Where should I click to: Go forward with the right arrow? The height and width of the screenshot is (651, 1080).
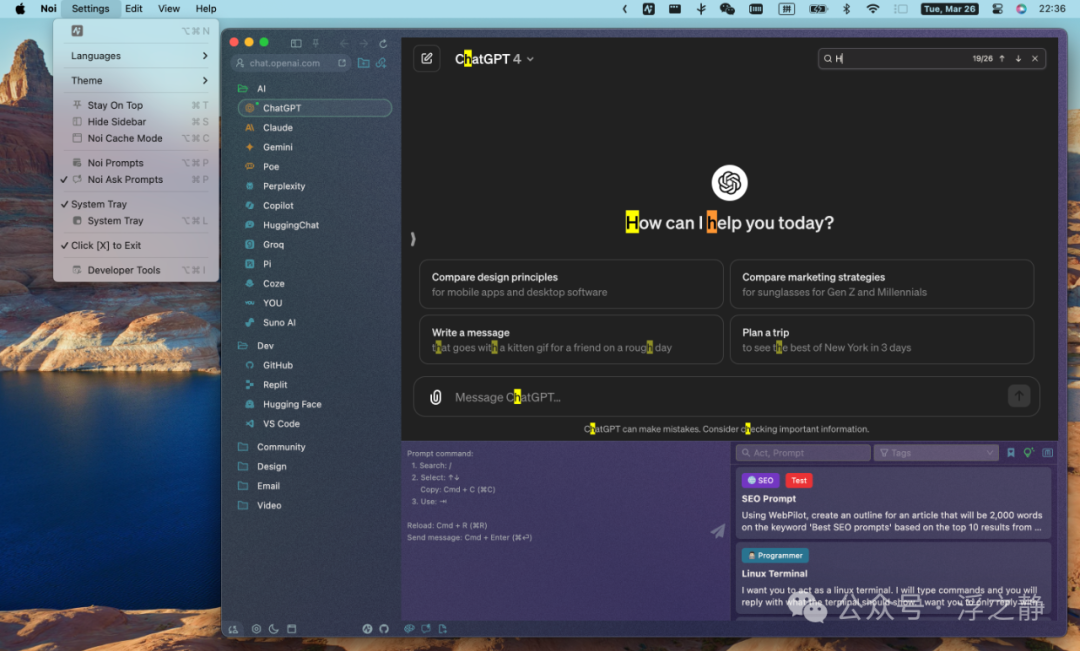point(364,43)
